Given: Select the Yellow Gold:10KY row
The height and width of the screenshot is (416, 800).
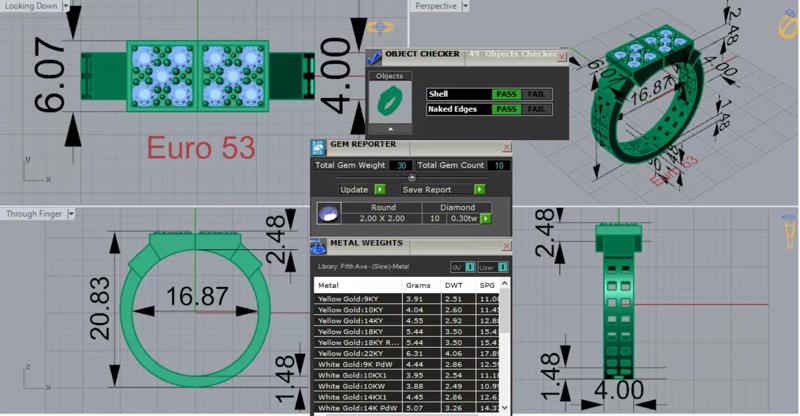Looking at the screenshot, I should pos(407,310).
